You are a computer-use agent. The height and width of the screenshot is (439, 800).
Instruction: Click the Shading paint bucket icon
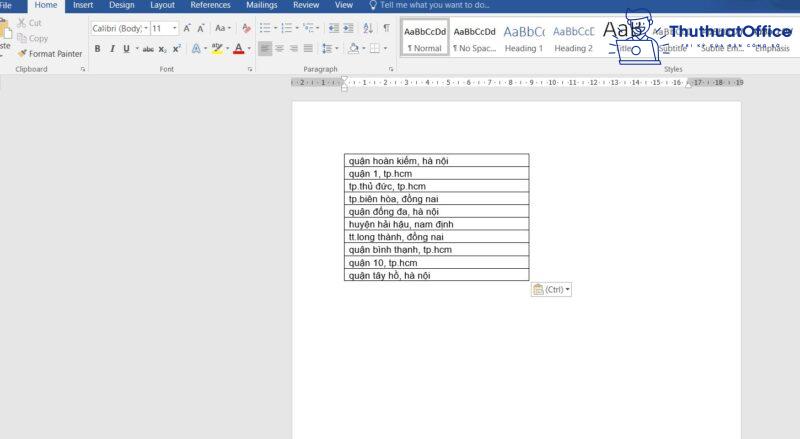pos(353,49)
